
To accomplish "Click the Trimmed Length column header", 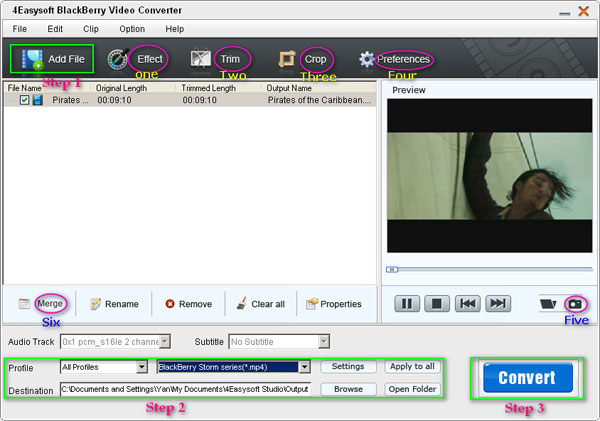I will [x=209, y=88].
